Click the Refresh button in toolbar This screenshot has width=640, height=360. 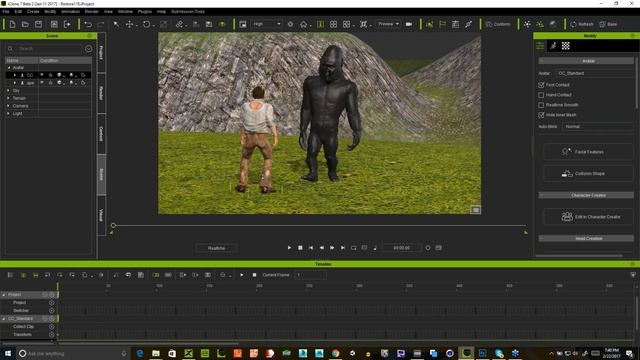(x=582, y=24)
